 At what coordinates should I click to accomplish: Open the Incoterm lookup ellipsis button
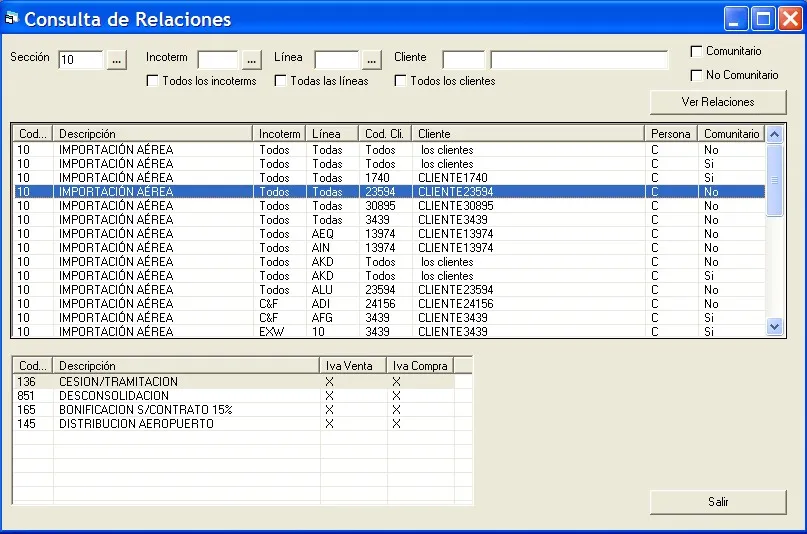coord(252,60)
